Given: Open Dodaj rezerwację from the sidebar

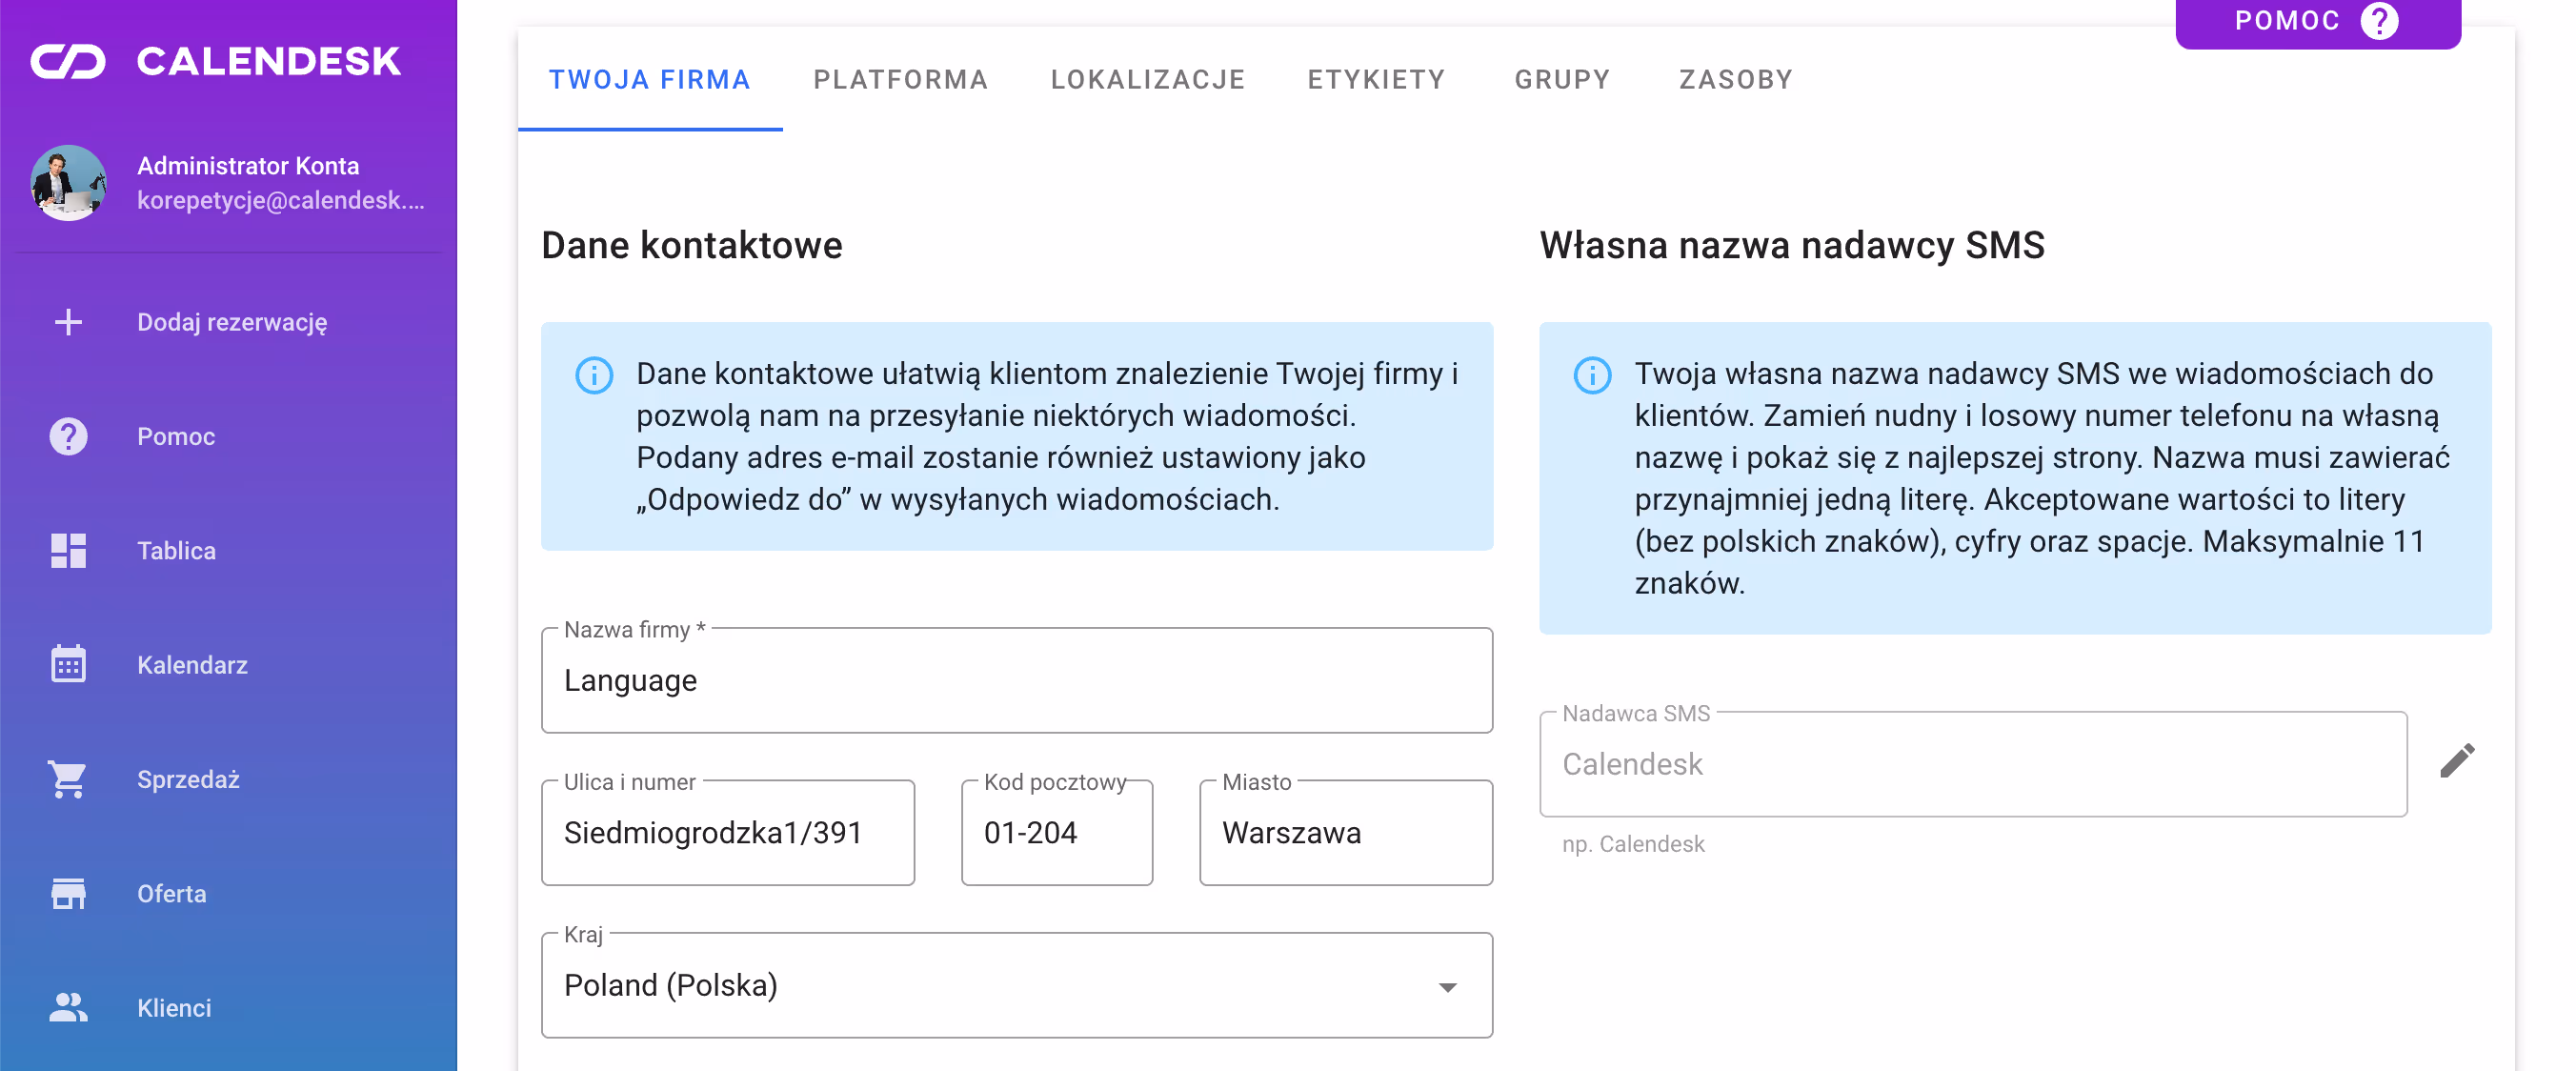Looking at the screenshot, I should pos(231,322).
